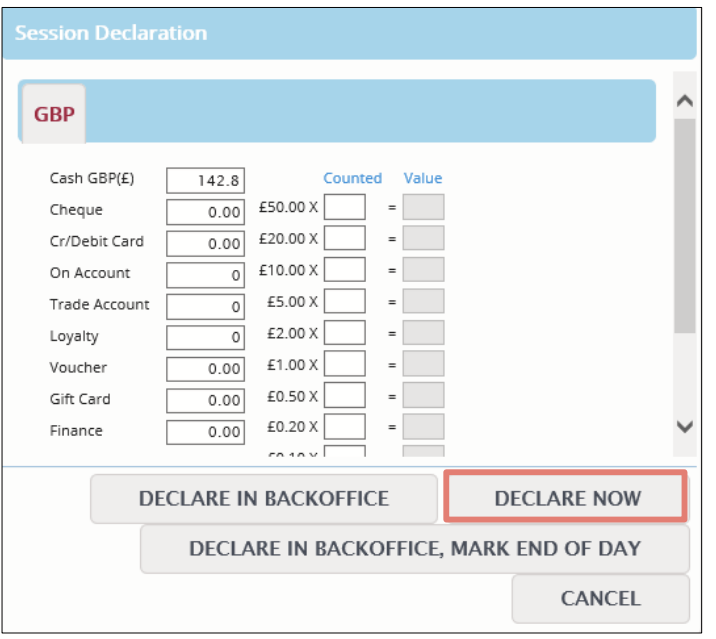716x639 pixels.
Task: Select the Cheque amount field
Action: [205, 212]
